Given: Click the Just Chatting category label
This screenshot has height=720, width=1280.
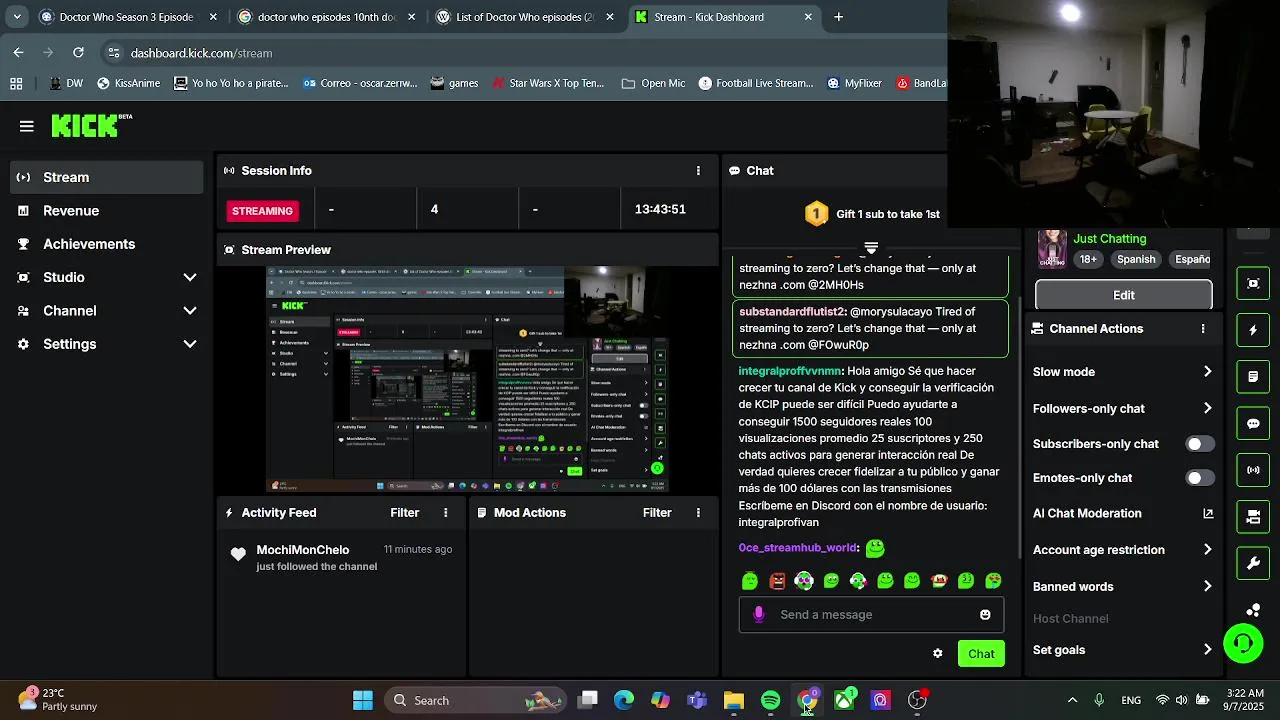Looking at the screenshot, I should pyautogui.click(x=1110, y=239).
